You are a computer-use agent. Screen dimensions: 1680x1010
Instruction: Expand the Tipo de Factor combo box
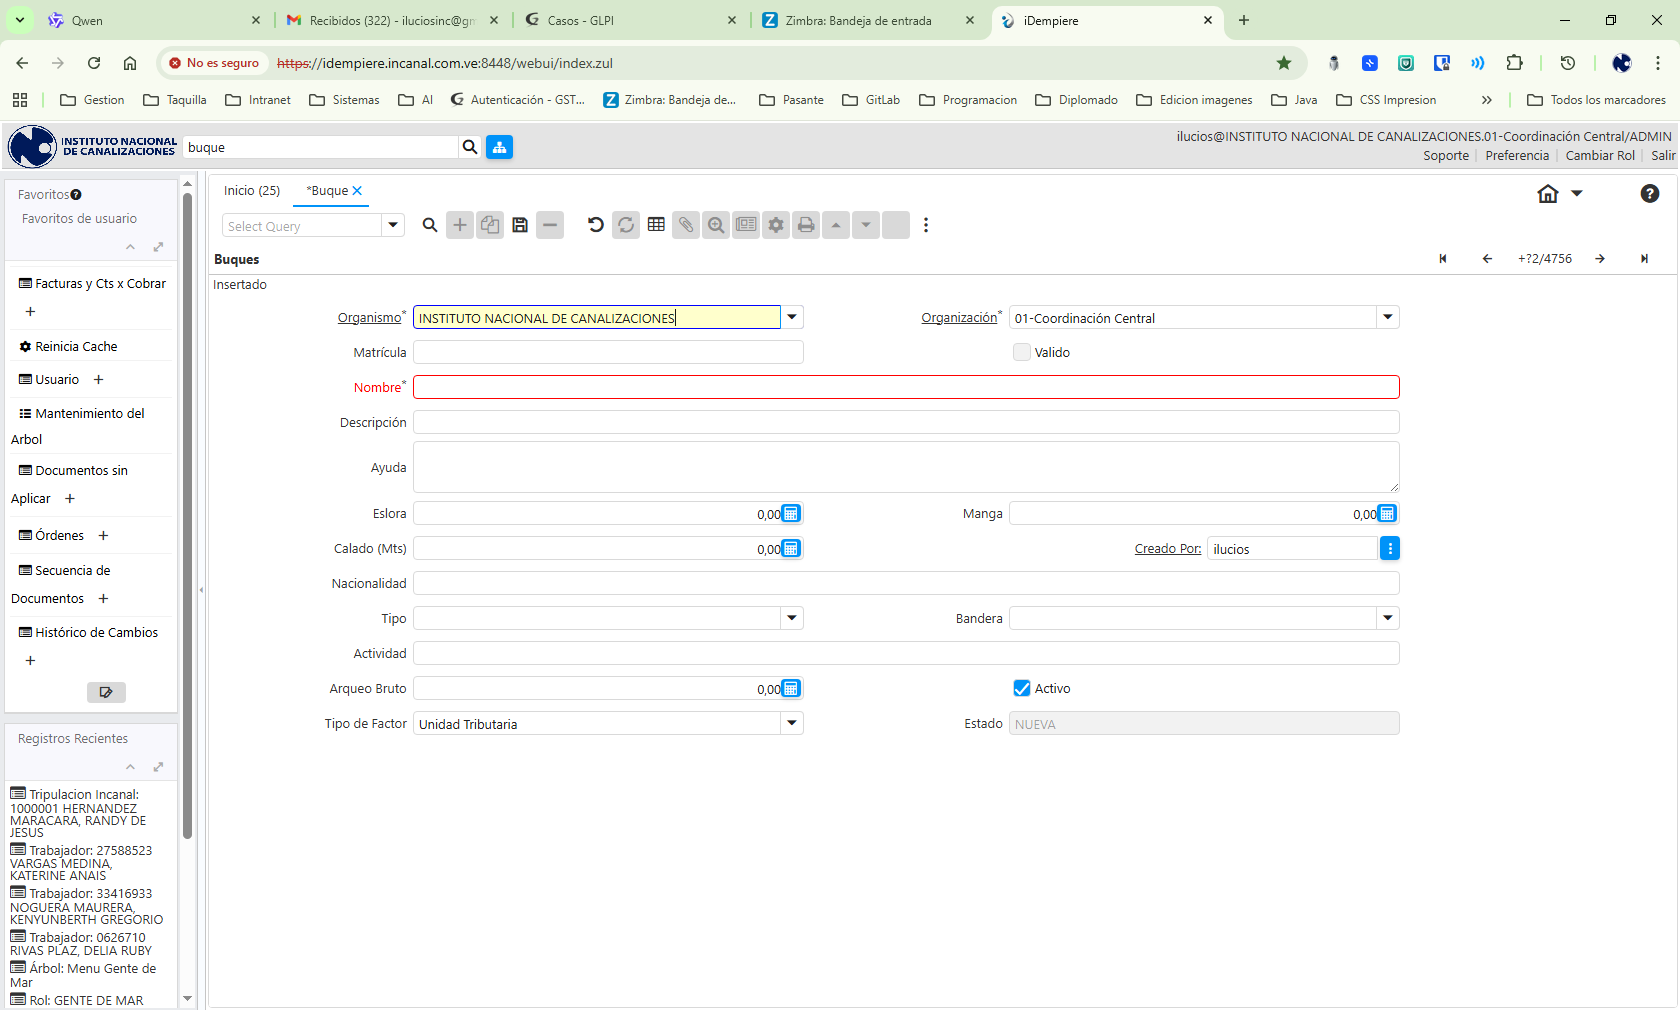[x=792, y=723]
